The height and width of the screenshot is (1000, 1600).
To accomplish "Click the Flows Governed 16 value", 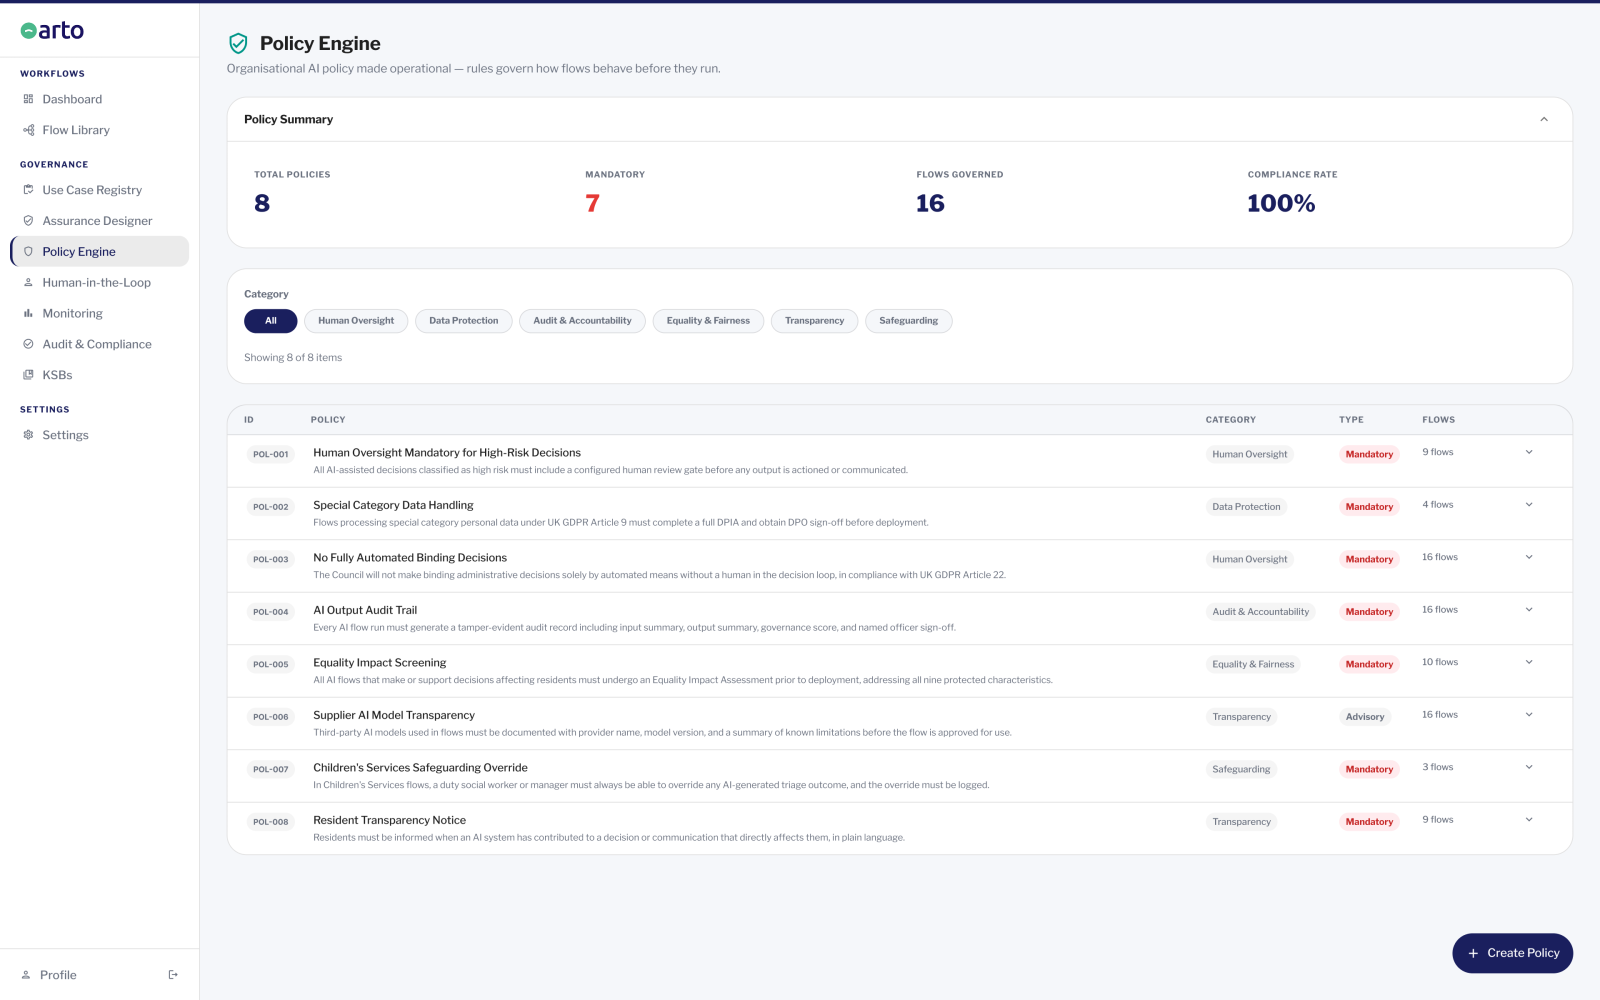I will (930, 203).
